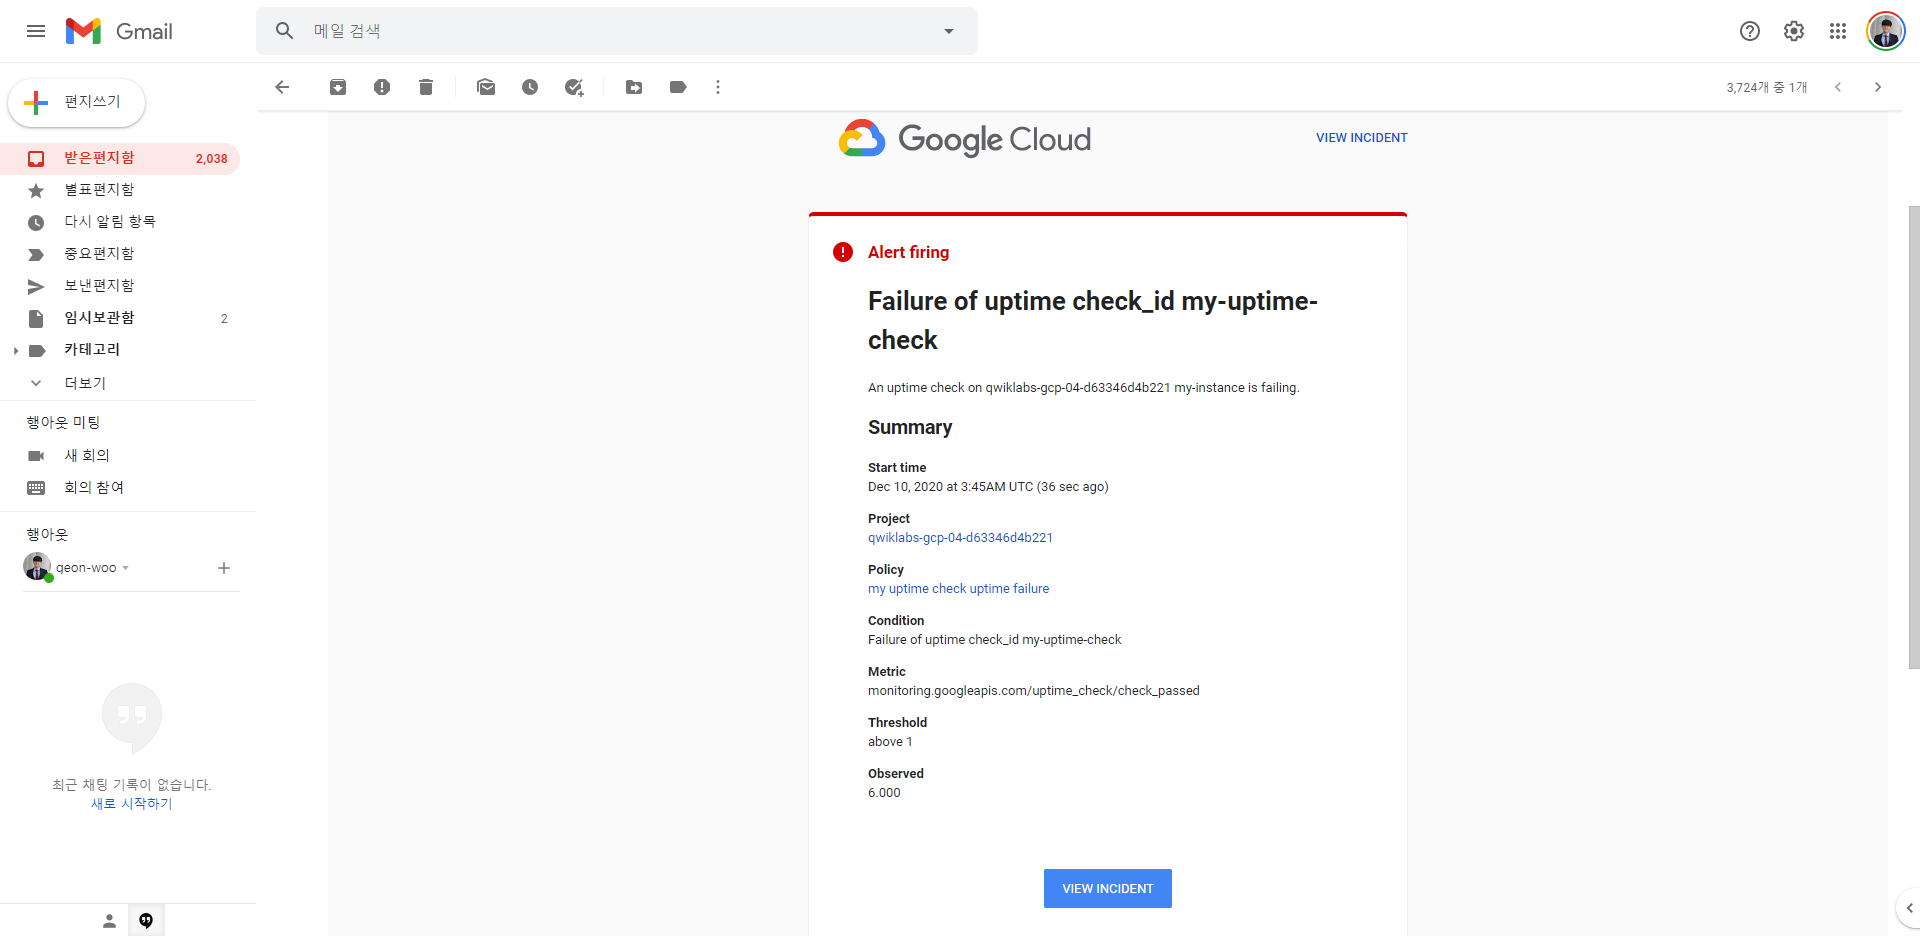Go to older email arrow

pos(1878,87)
